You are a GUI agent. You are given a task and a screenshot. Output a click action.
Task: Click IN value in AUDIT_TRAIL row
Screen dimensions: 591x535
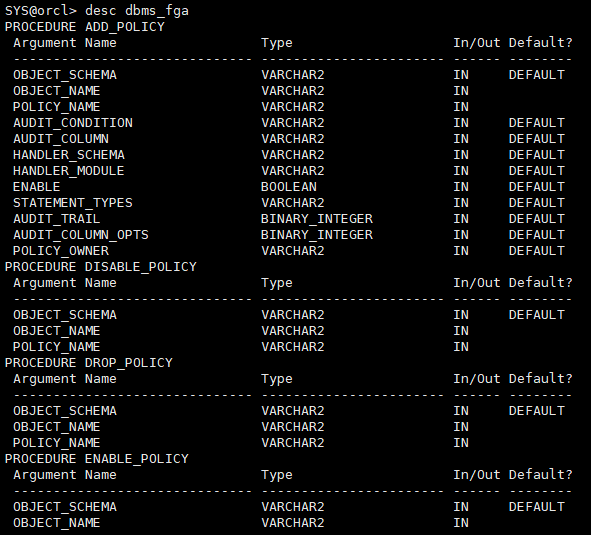[461, 219]
